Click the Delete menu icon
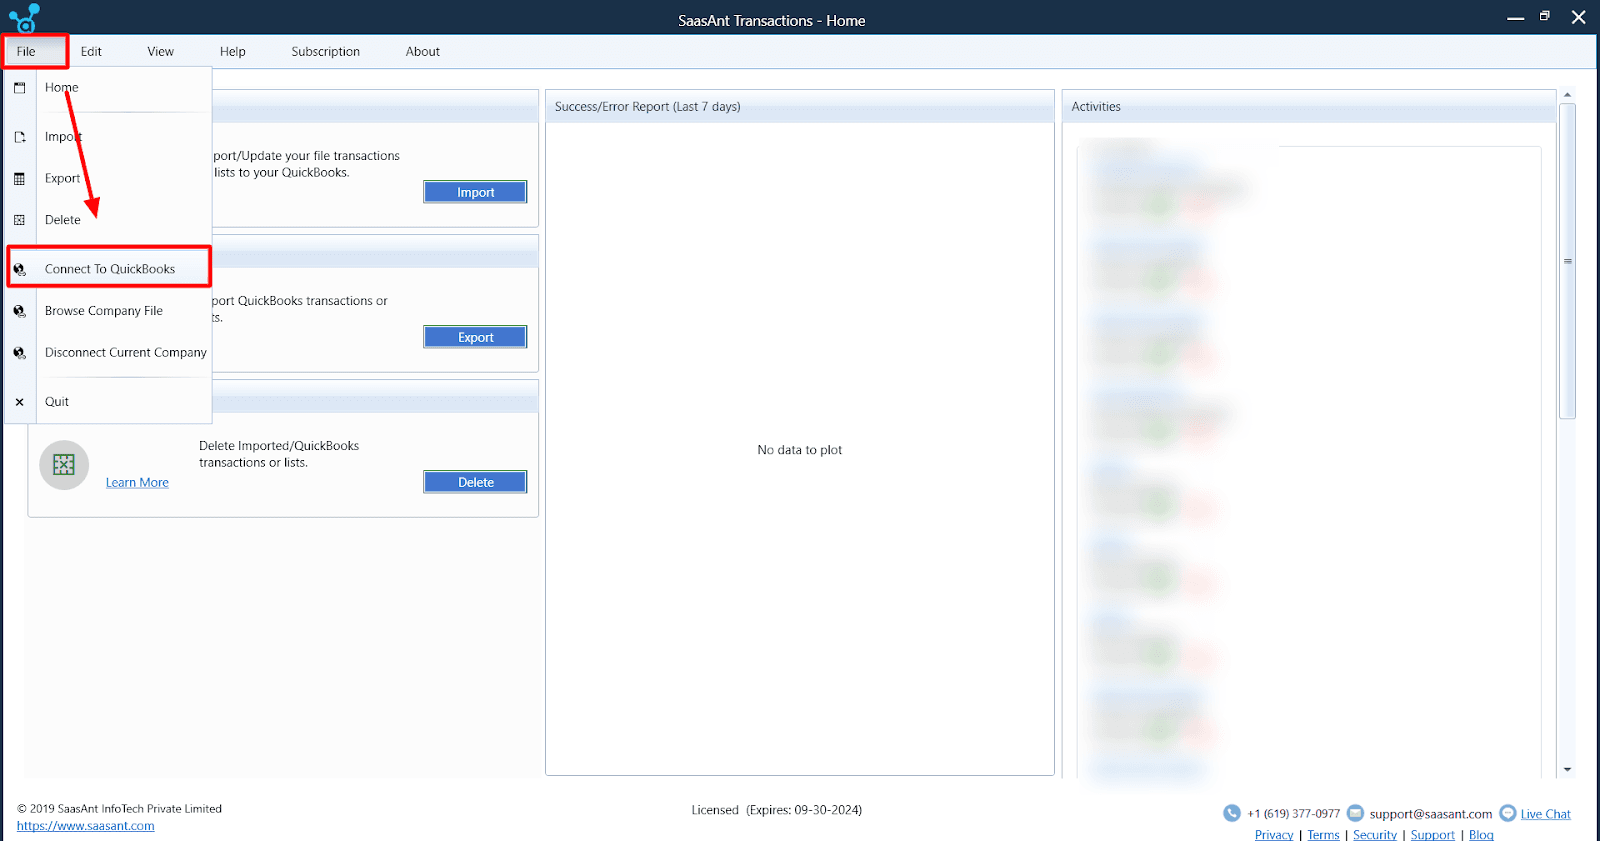 (x=19, y=220)
